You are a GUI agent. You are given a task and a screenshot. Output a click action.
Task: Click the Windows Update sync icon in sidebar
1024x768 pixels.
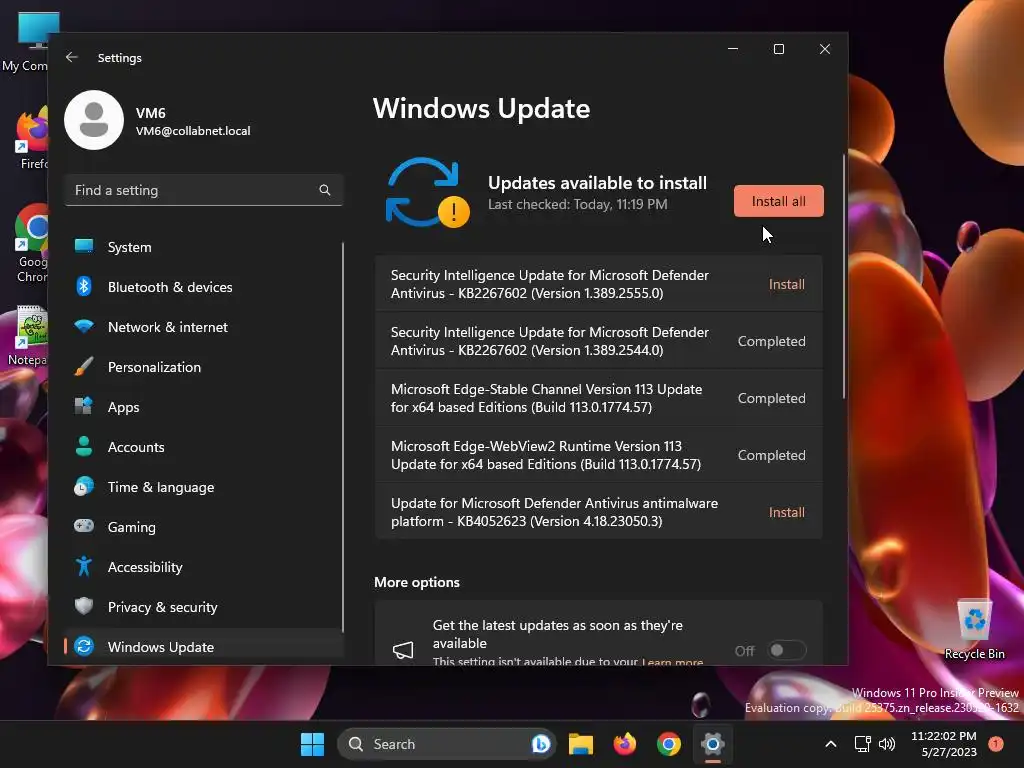(x=84, y=647)
